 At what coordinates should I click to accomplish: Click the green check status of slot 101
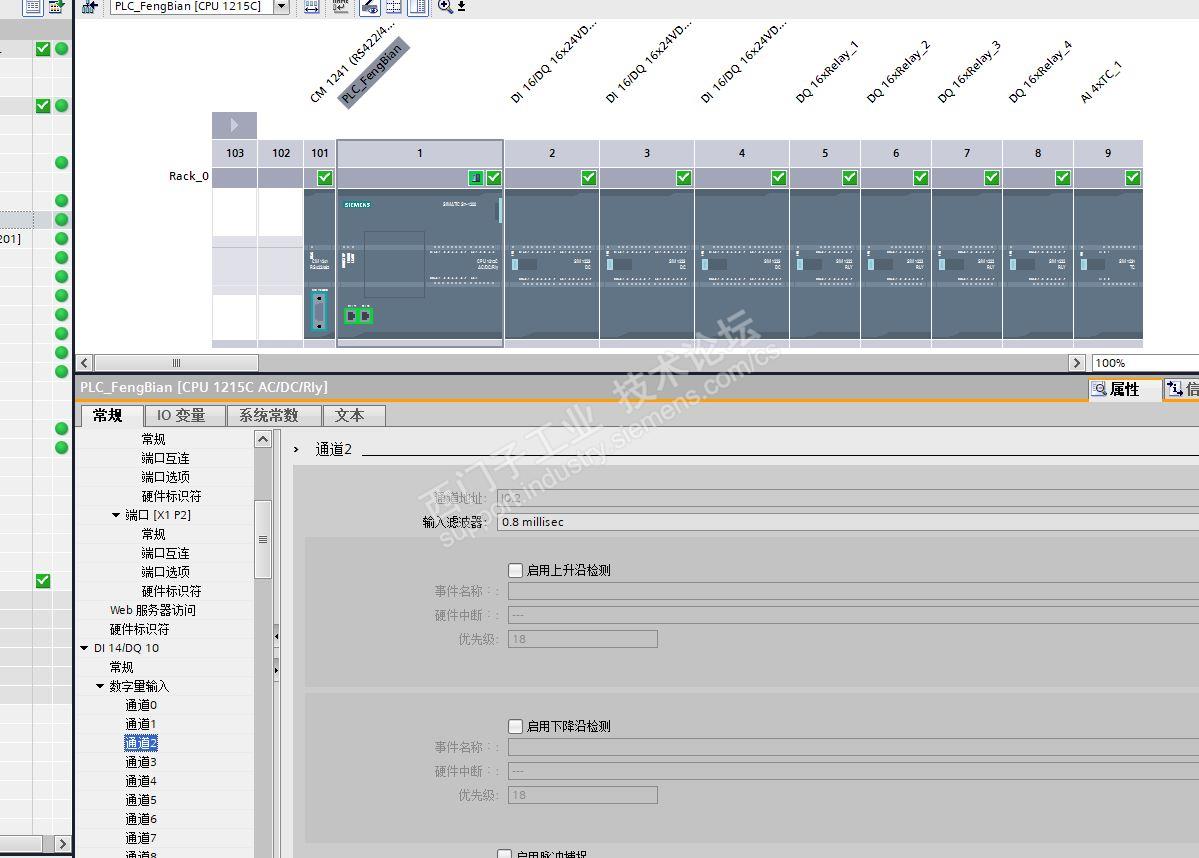[325, 177]
